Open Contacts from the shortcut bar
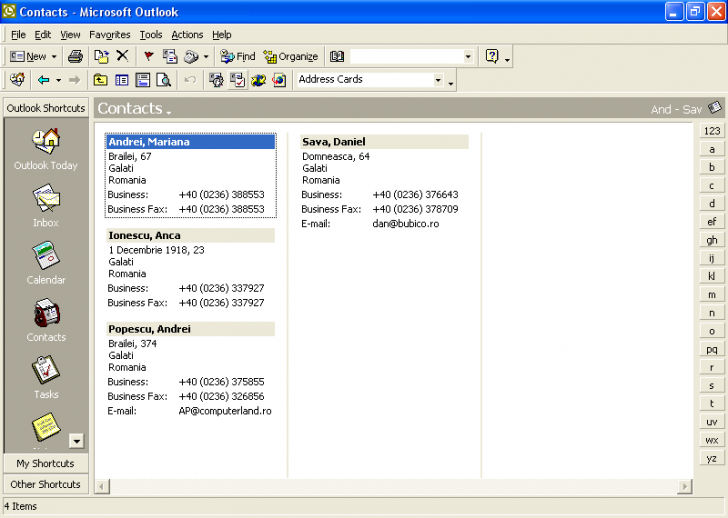The width and height of the screenshot is (728, 518). click(x=46, y=320)
